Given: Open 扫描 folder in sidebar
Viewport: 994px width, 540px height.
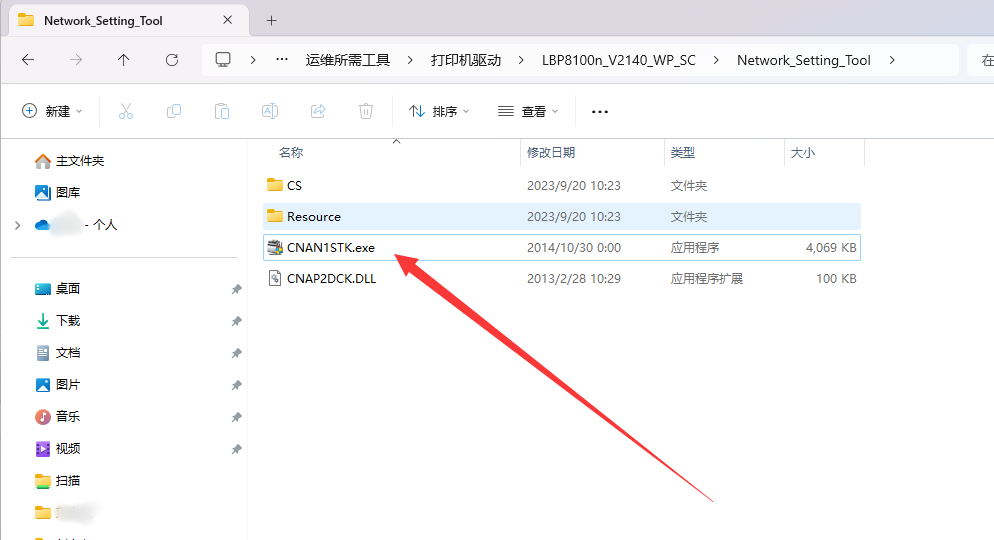Looking at the screenshot, I should [x=57, y=481].
